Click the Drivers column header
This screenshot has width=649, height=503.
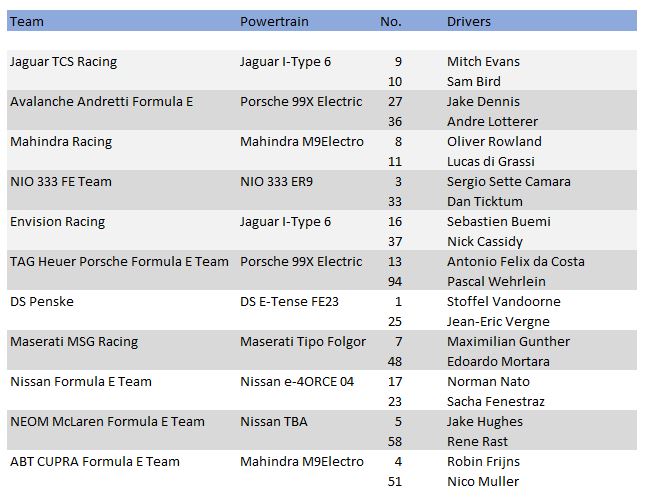point(469,21)
